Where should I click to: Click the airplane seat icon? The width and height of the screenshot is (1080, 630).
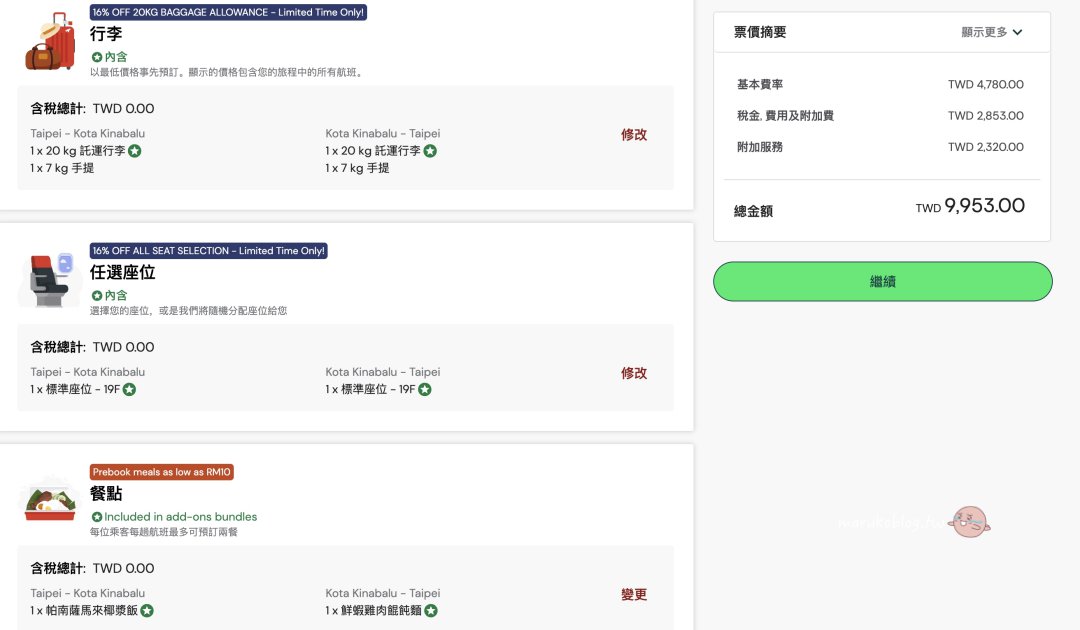tap(50, 280)
